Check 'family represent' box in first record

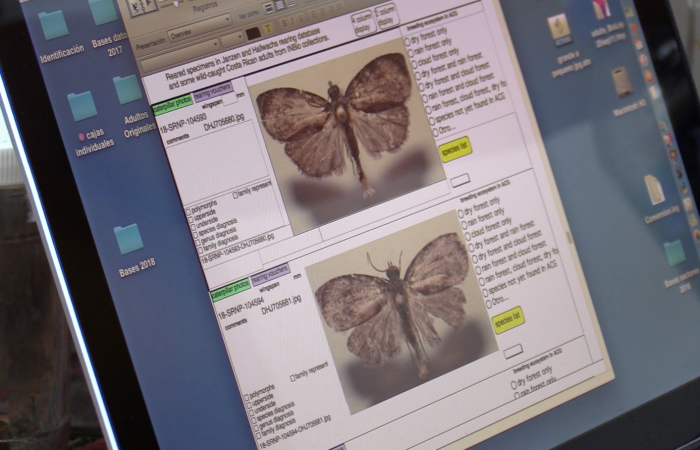click(237, 195)
